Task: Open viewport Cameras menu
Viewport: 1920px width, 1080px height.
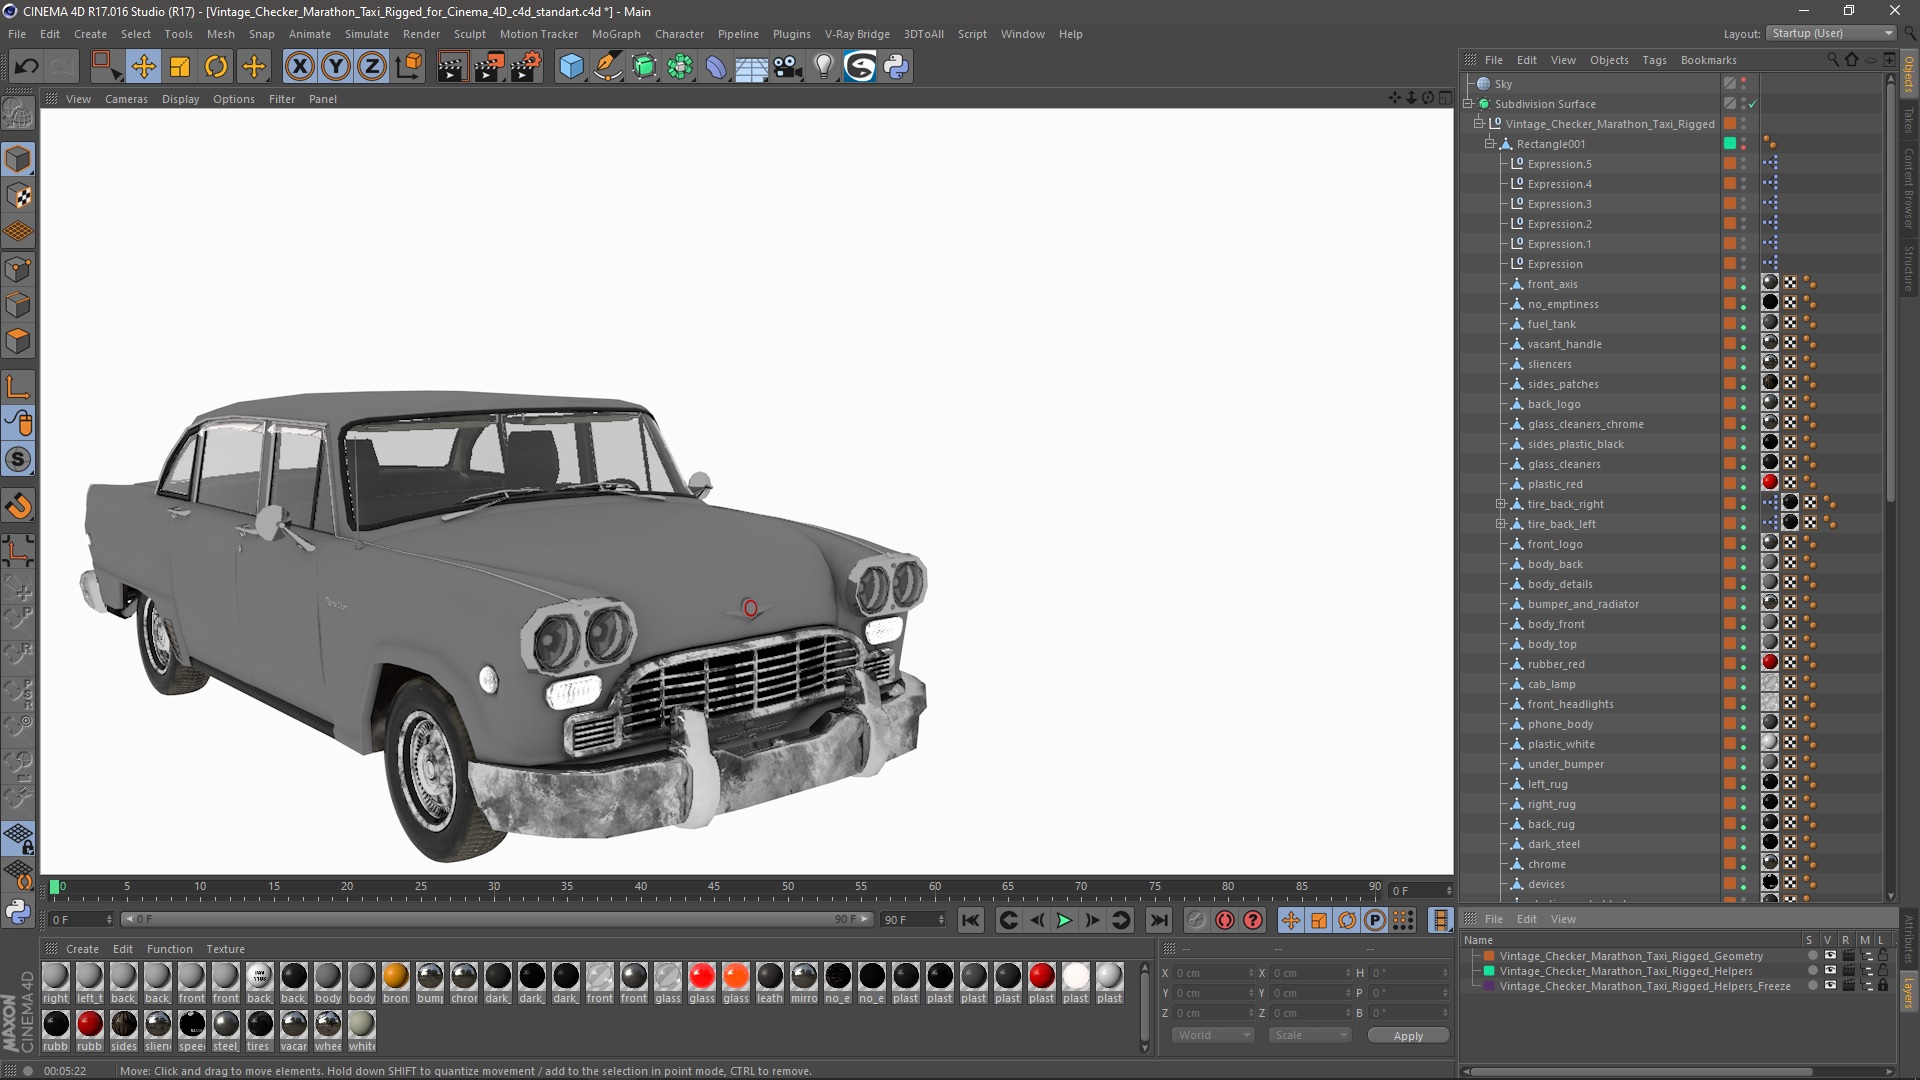Action: (126, 99)
